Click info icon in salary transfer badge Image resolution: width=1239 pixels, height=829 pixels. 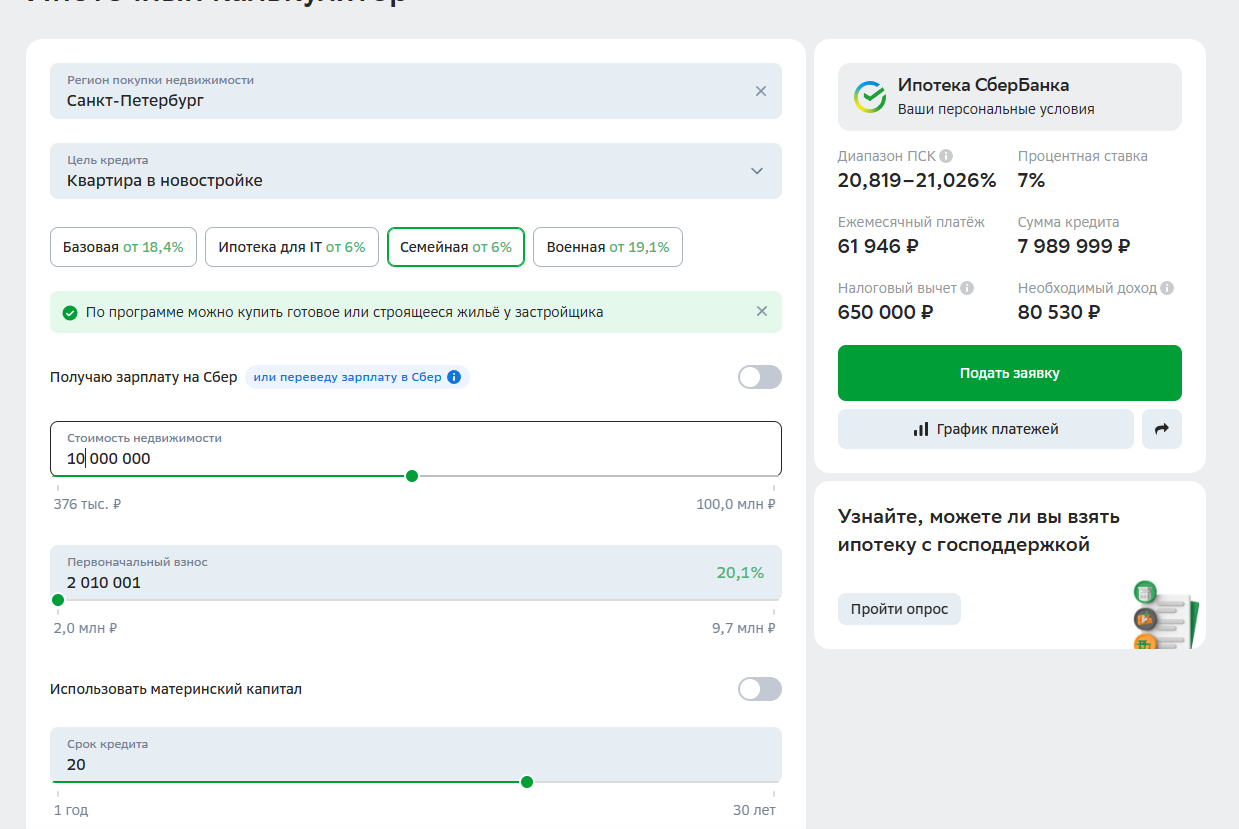coord(454,377)
